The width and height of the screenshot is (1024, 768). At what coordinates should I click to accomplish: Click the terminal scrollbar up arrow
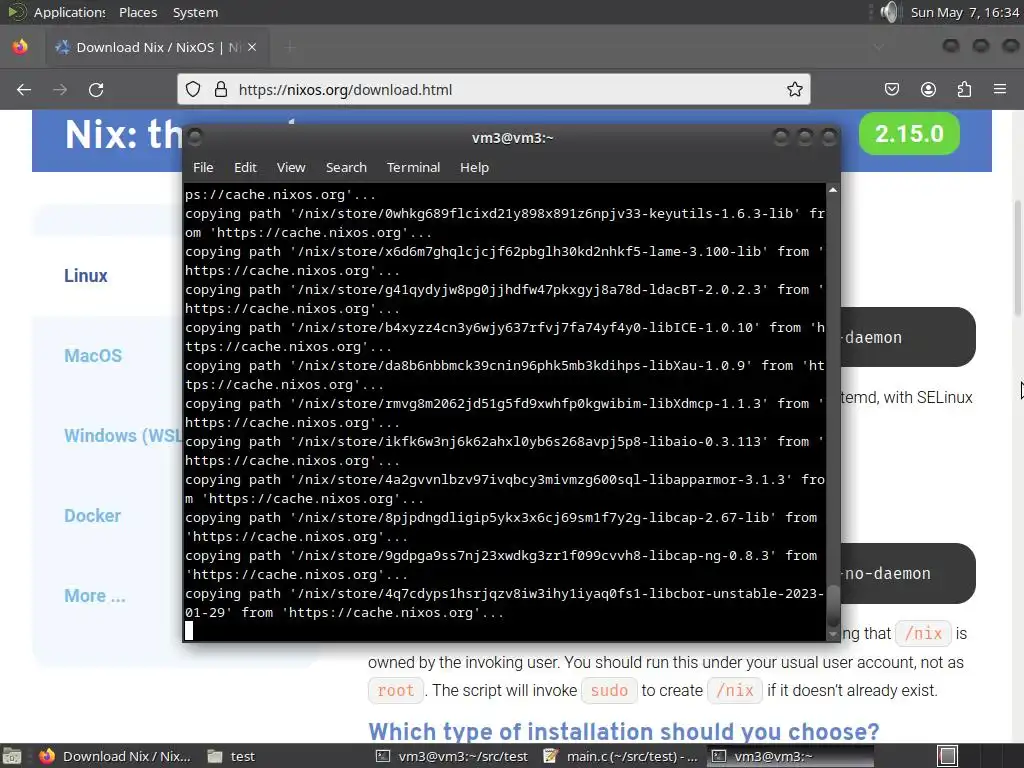pyautogui.click(x=833, y=190)
